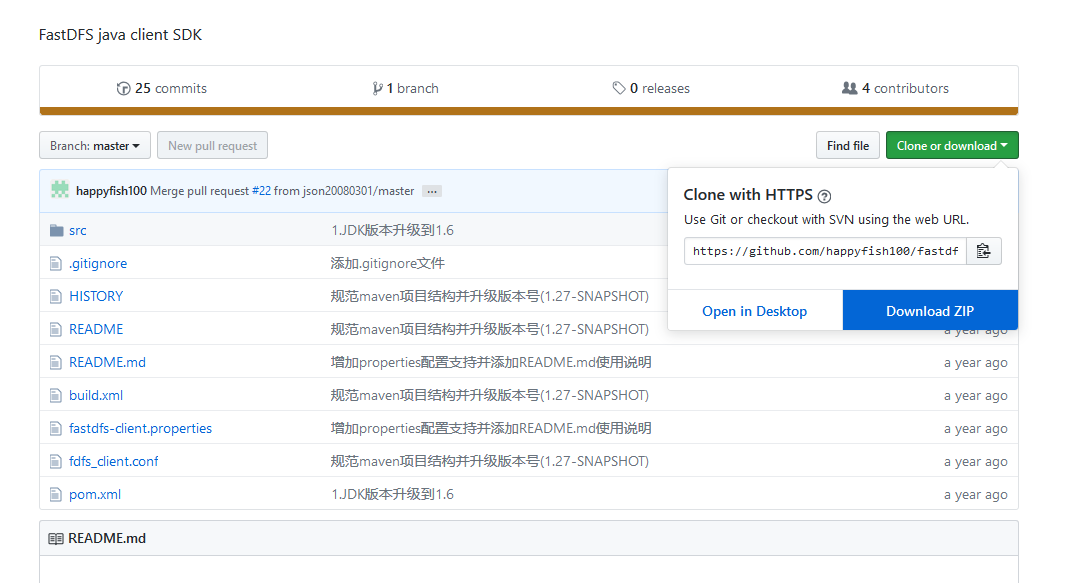View the 4 contributors link
This screenshot has width=1090, height=583.
895,88
